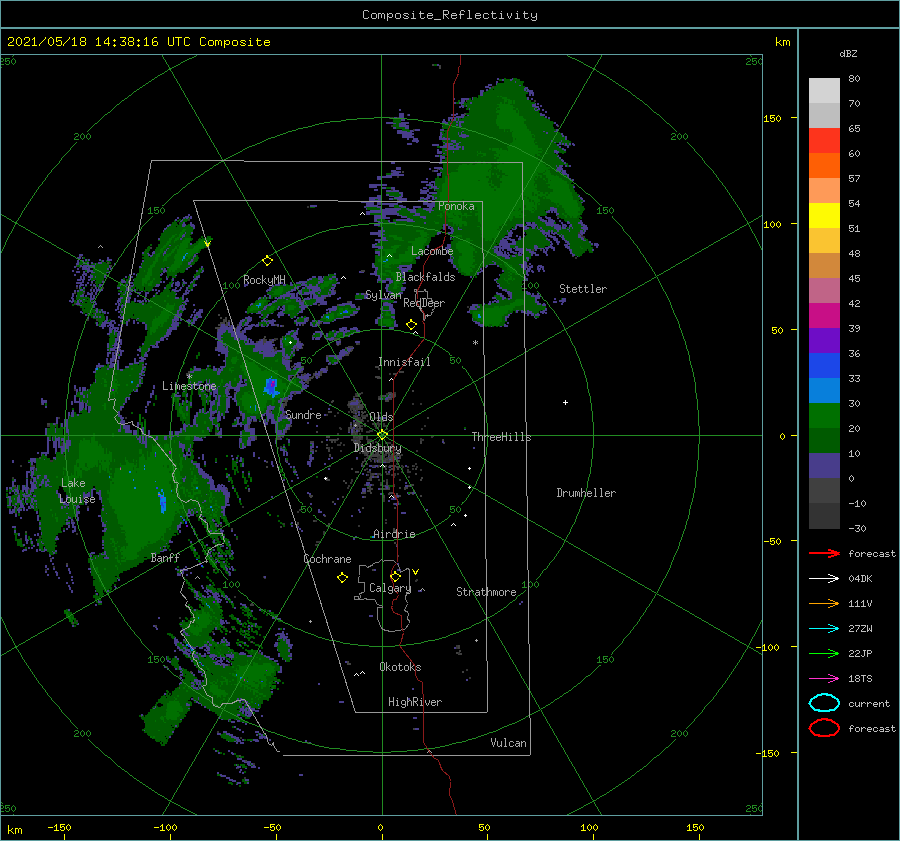The width and height of the screenshot is (900, 841).
Task: Select the bright green 20-30 dBZ color swatch
Action: [824, 416]
